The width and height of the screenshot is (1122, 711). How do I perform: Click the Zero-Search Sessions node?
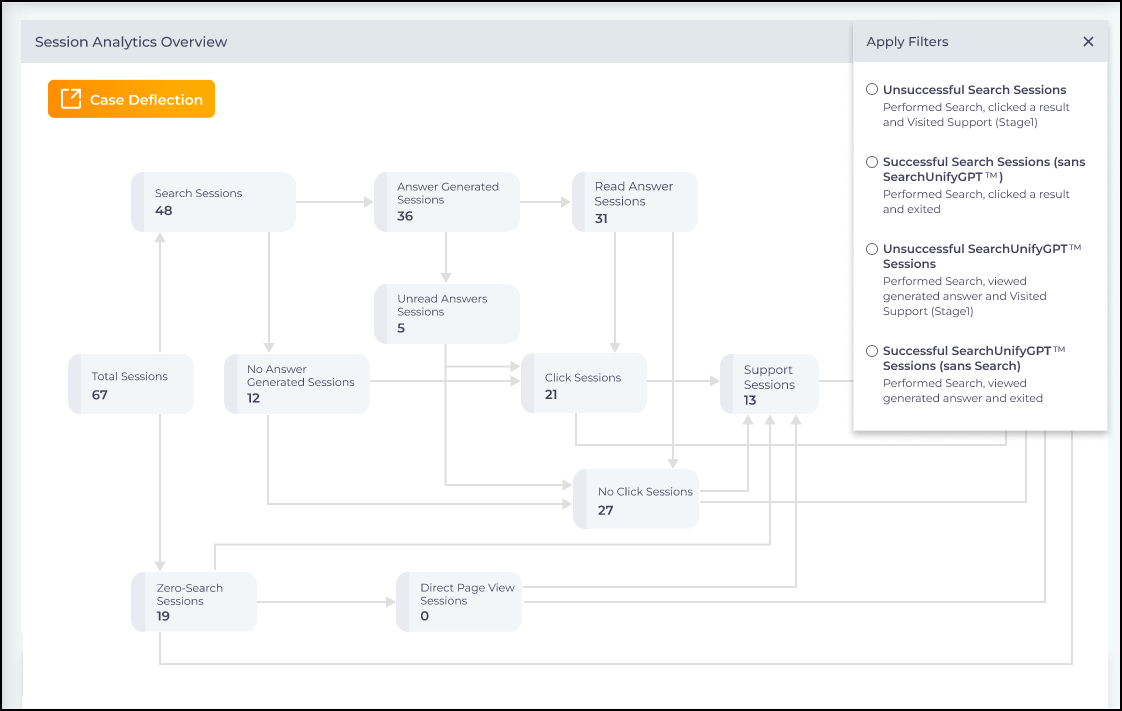194,602
